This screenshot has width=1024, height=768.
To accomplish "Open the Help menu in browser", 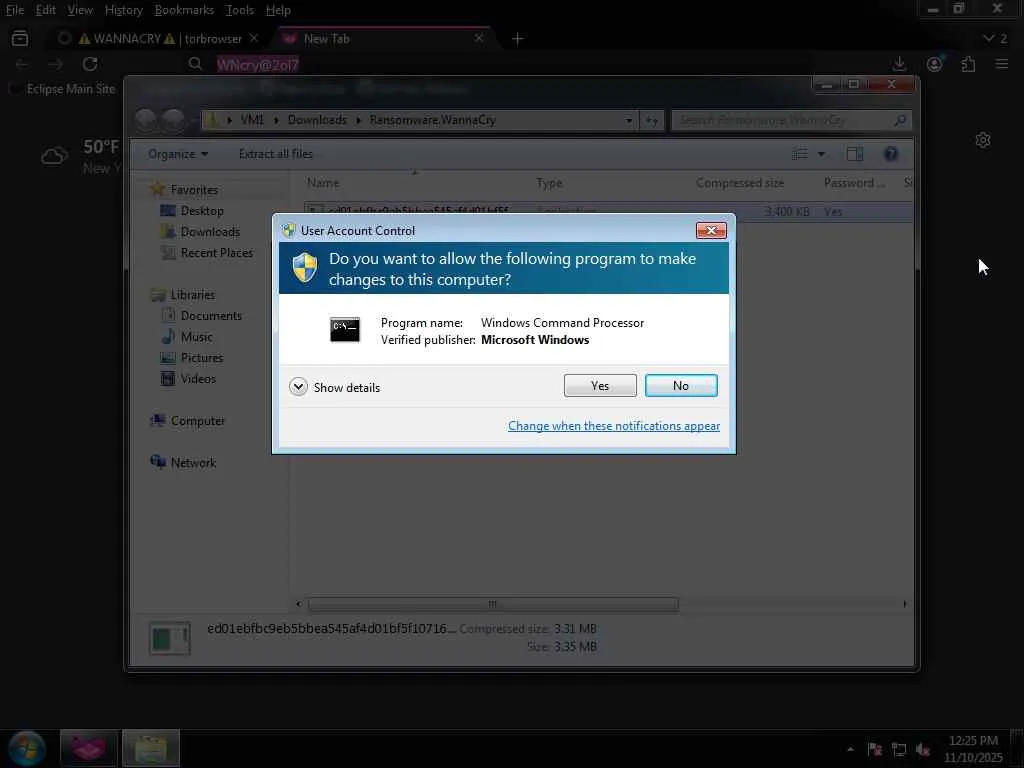I will (278, 10).
